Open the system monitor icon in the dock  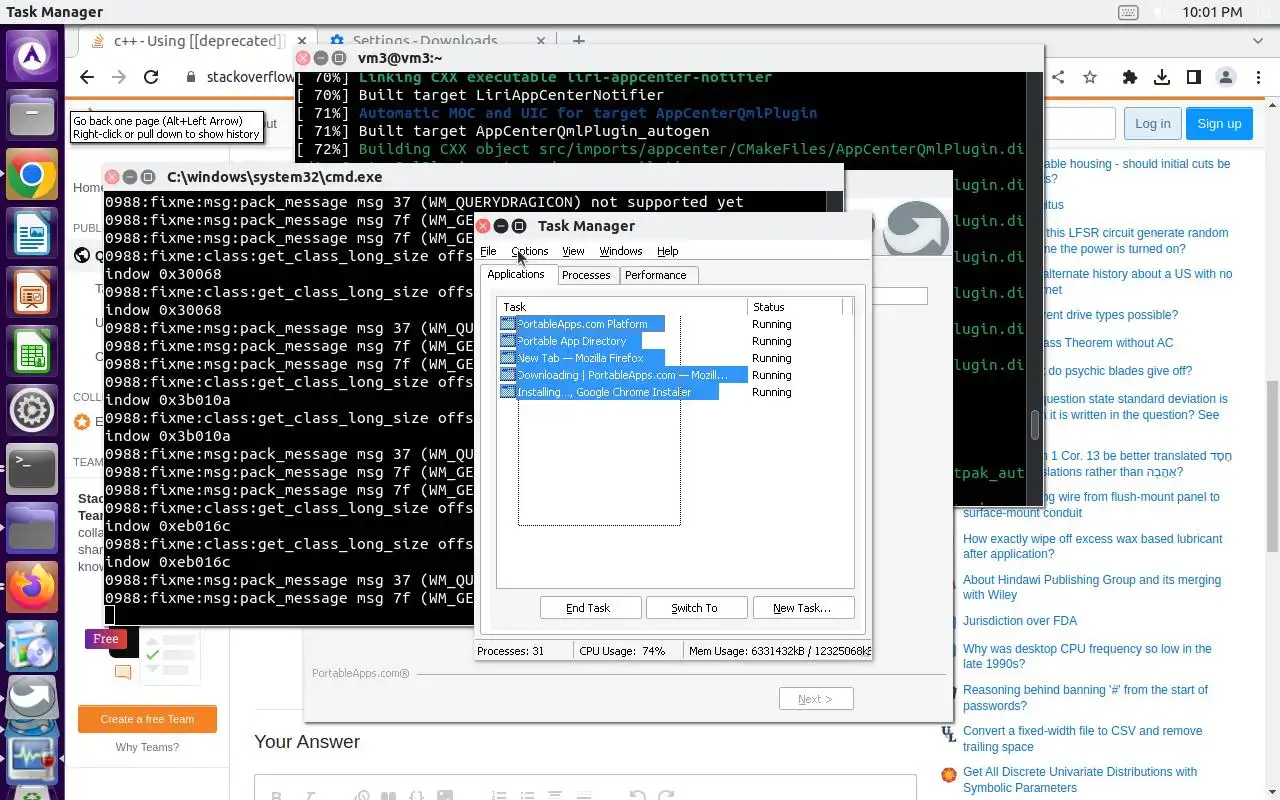[x=32, y=761]
